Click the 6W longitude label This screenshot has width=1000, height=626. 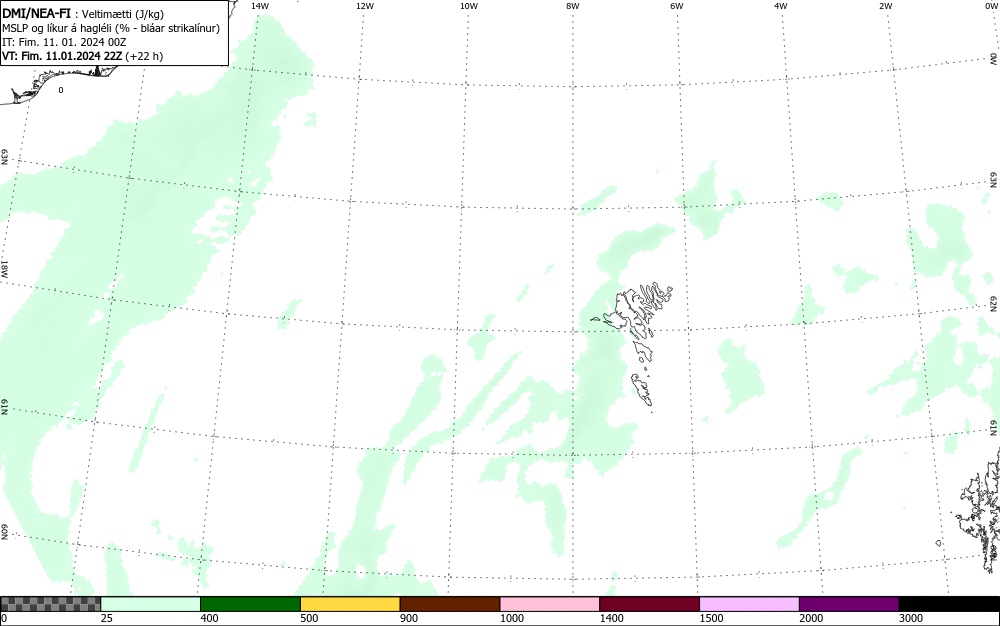pos(677,6)
